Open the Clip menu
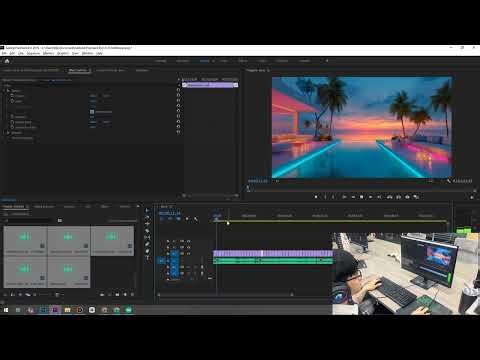The height and width of the screenshot is (360, 480). 21,53
